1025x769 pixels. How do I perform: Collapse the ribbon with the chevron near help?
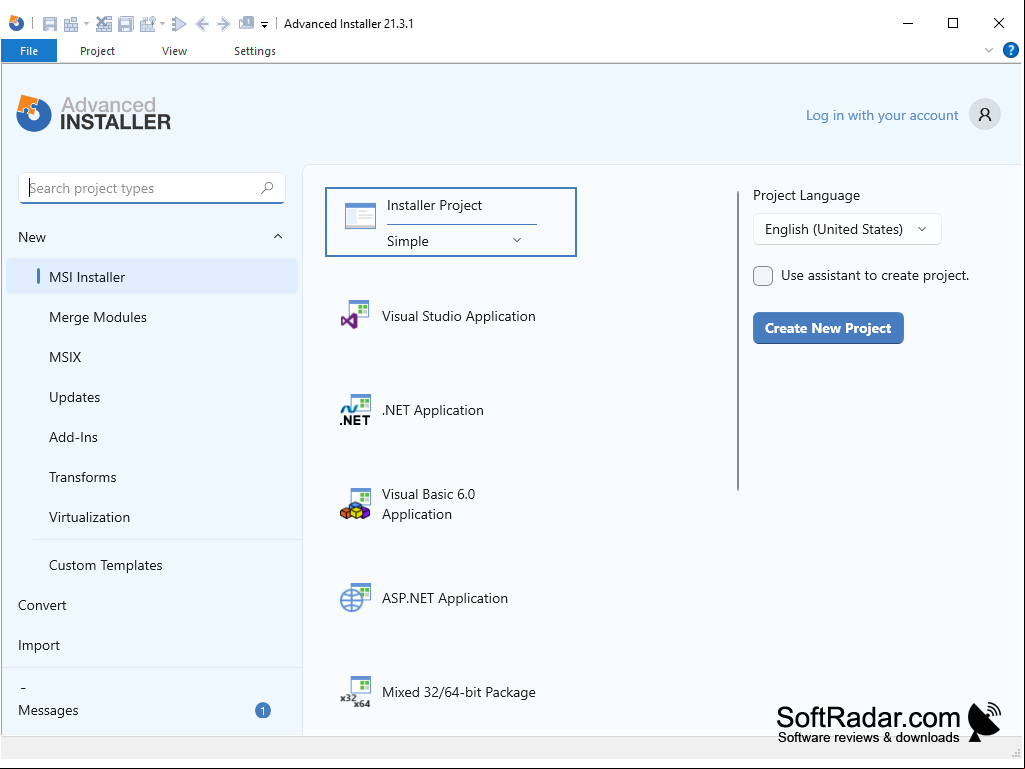pyautogui.click(x=988, y=50)
